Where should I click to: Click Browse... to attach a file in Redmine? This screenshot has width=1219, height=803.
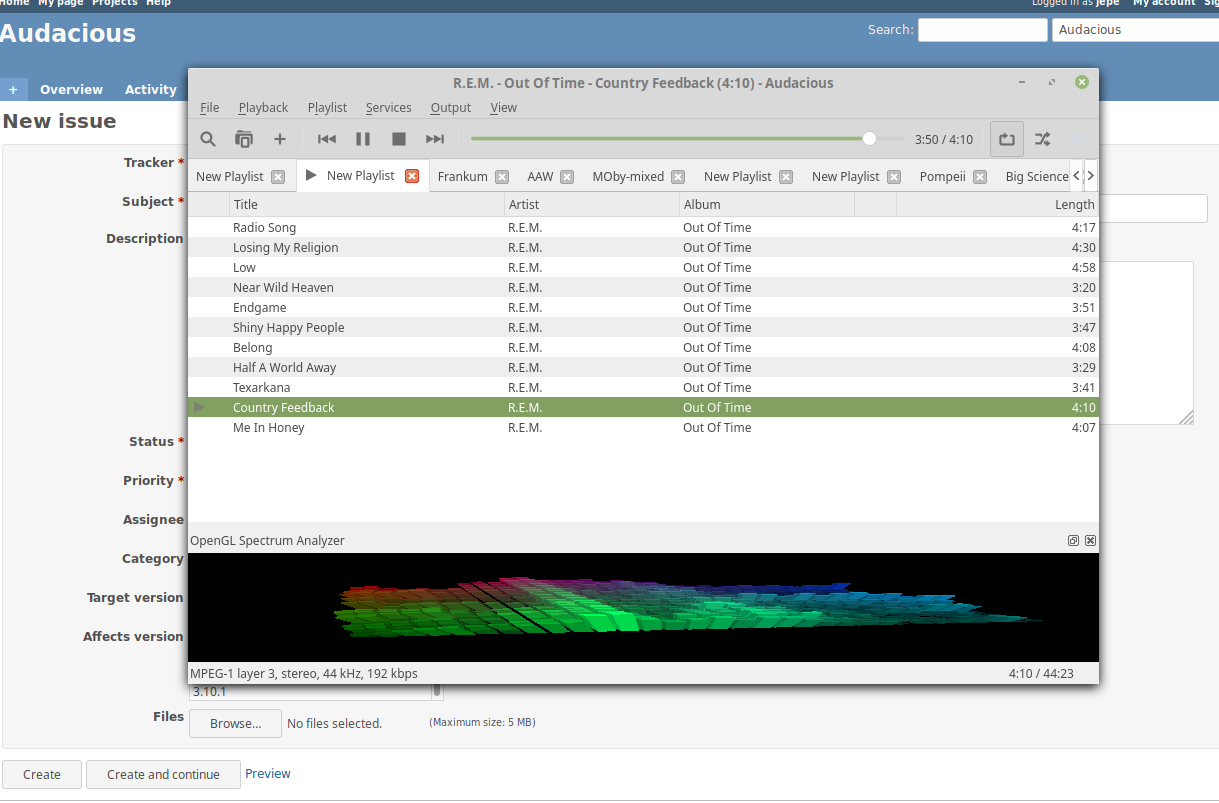click(x=235, y=723)
